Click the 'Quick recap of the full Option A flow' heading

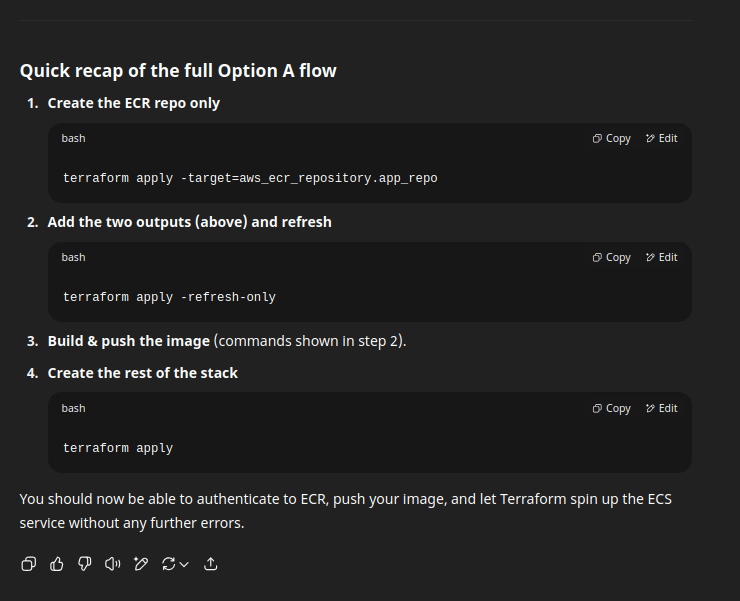[178, 71]
